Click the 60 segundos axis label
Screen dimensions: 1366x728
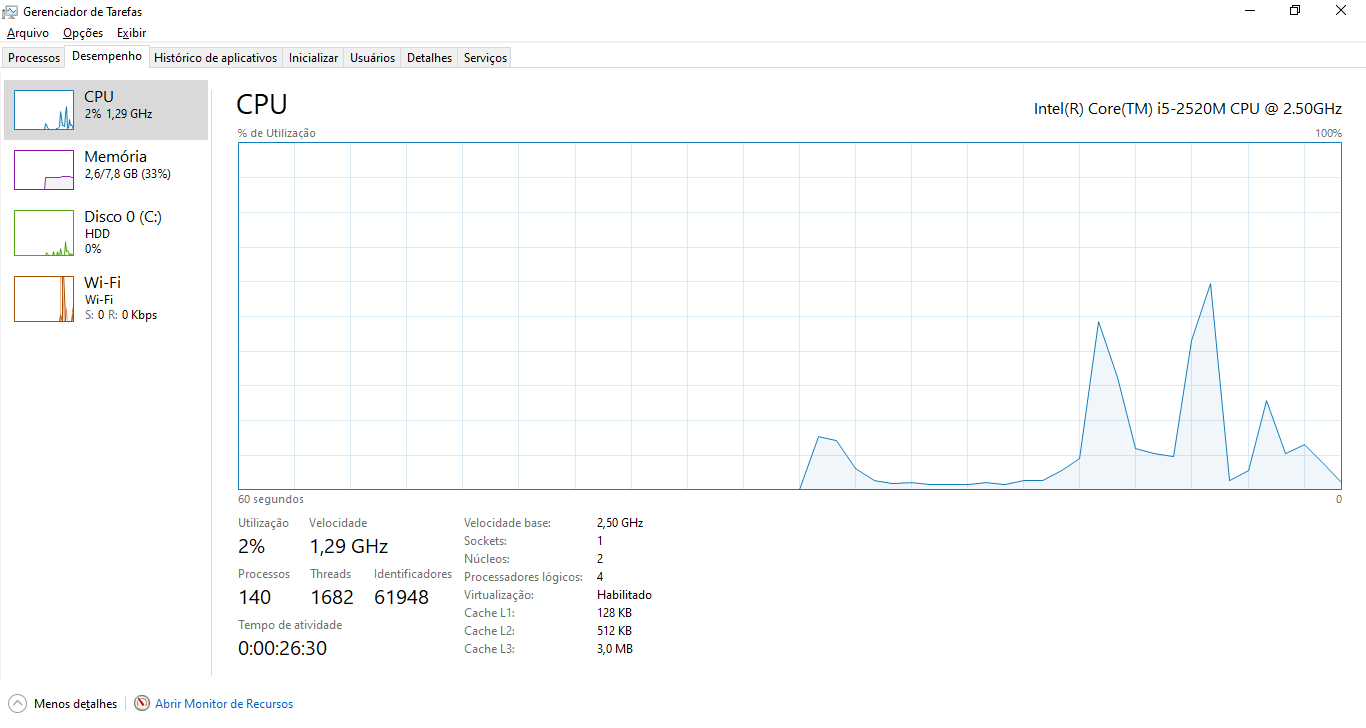pyautogui.click(x=271, y=499)
